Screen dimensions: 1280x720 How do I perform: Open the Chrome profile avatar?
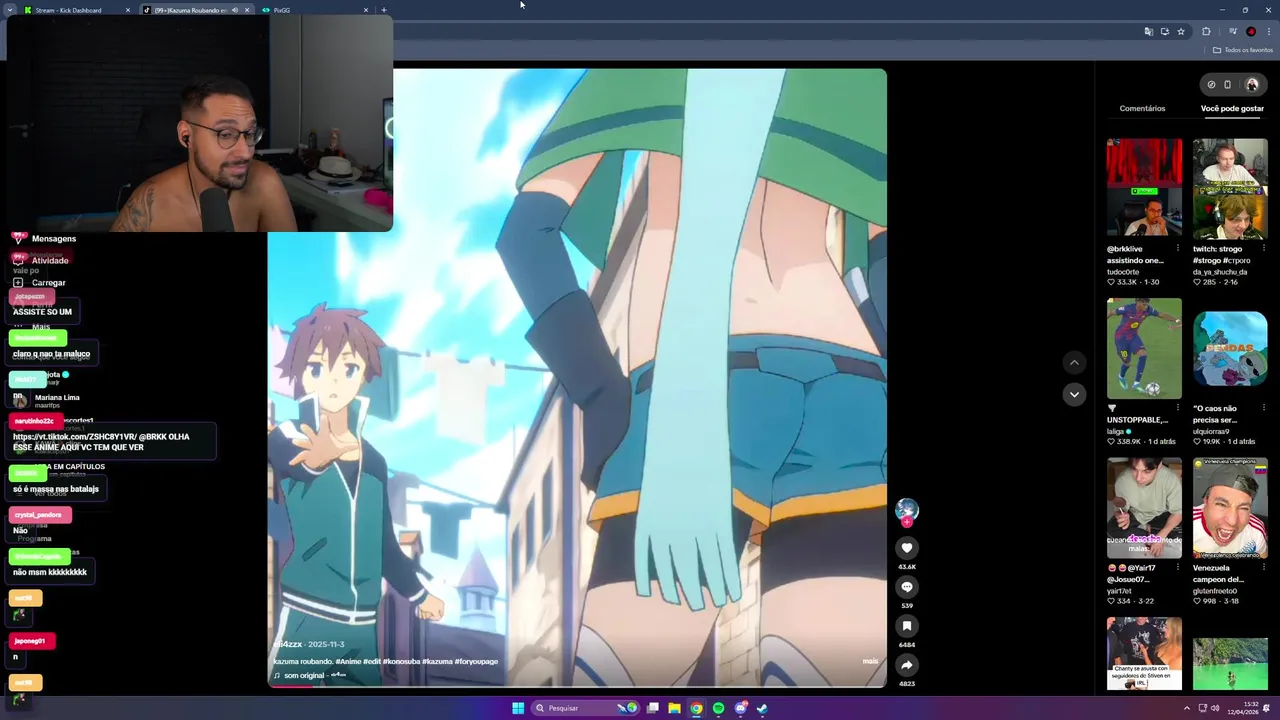pos(1251,32)
